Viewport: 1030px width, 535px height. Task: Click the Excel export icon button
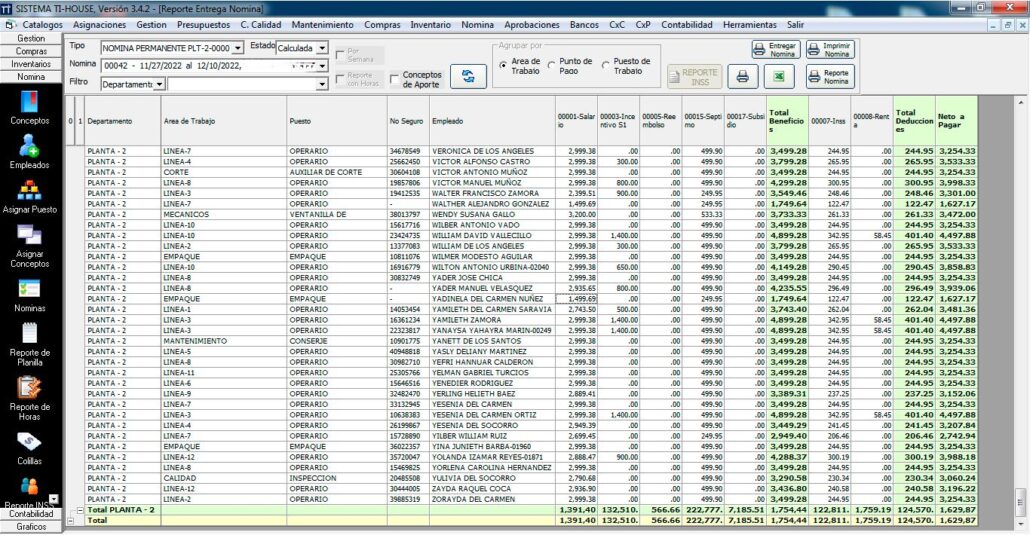point(777,75)
